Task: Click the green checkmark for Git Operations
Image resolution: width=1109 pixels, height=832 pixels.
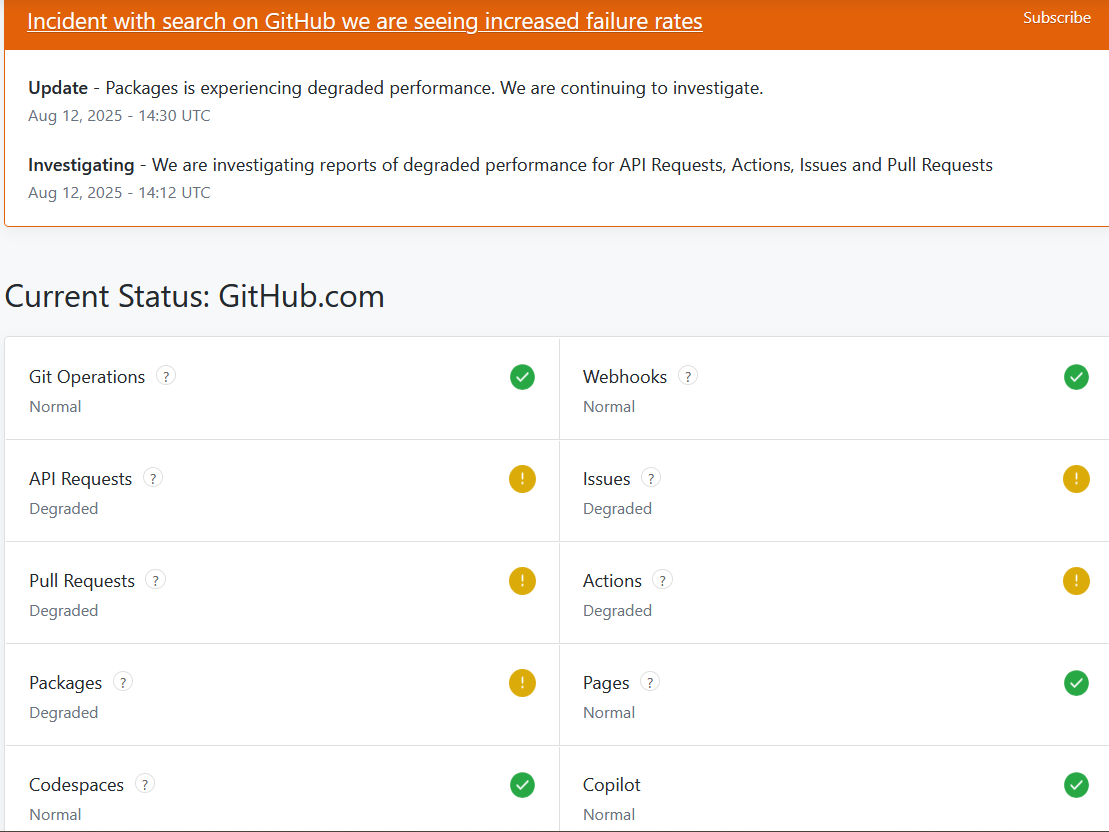Action: (x=522, y=377)
